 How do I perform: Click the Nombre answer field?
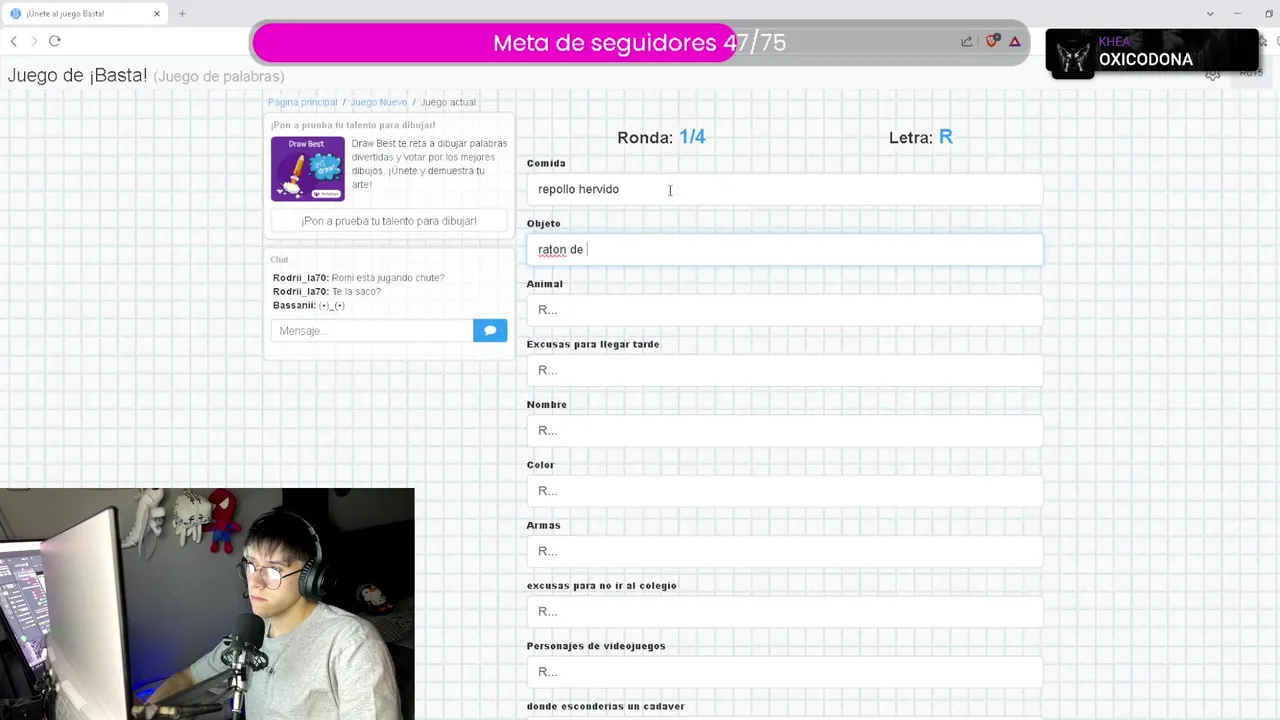tap(784, 431)
